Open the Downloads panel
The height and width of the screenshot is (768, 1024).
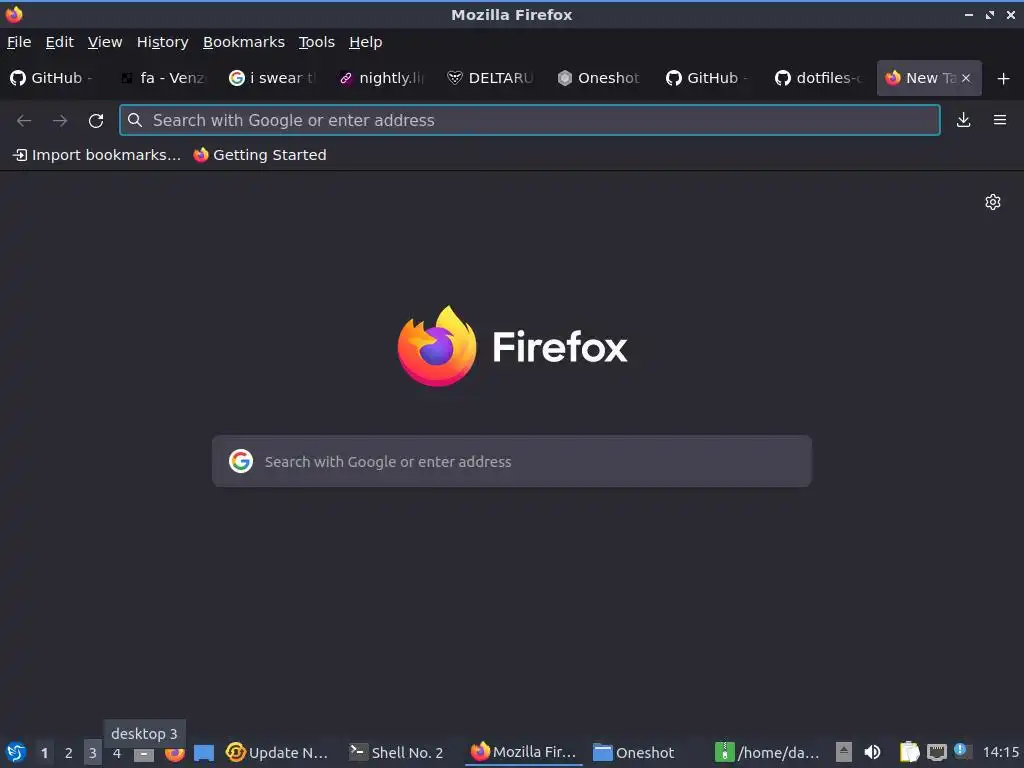(x=963, y=120)
